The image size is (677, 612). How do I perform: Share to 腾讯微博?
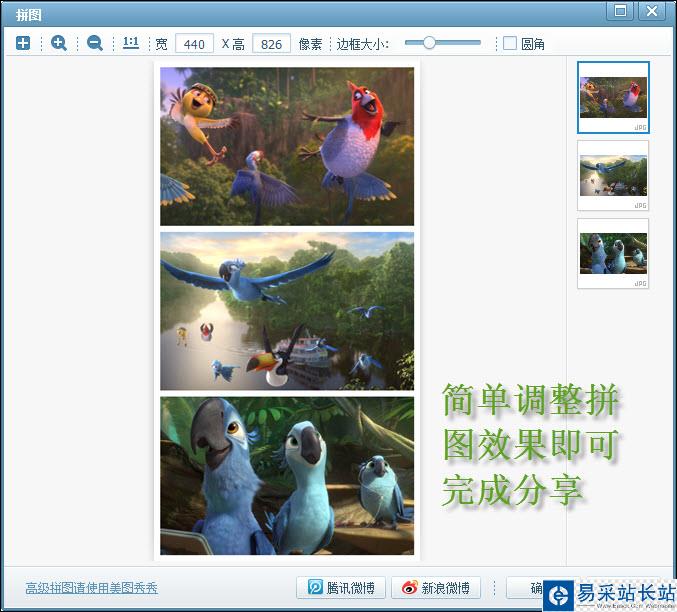click(x=341, y=587)
